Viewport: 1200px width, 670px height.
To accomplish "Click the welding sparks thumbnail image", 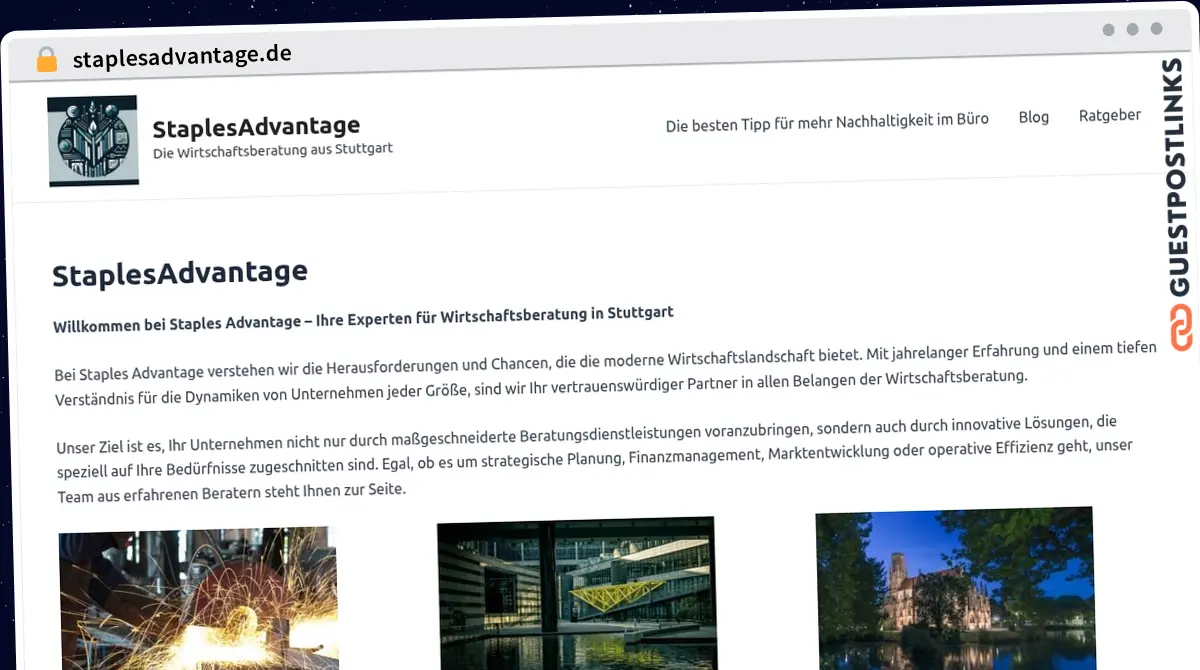I will 198,598.
